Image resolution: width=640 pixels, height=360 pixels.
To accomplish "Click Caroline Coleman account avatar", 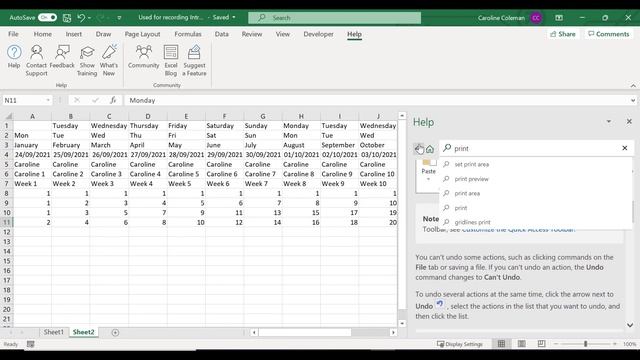I will [536, 18].
